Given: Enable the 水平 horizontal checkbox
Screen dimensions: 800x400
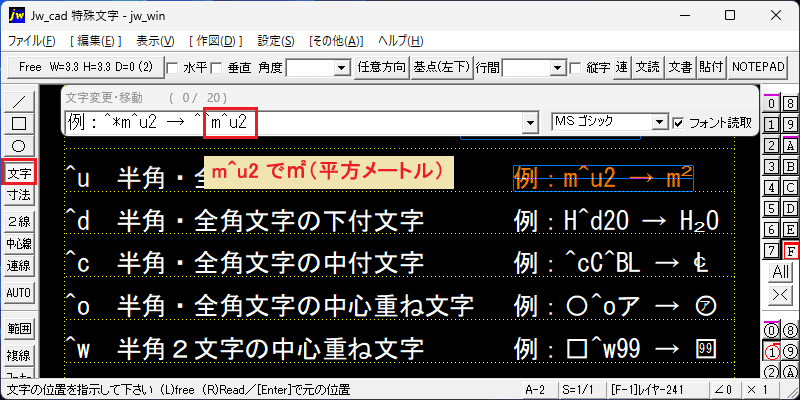Looking at the screenshot, I should click(172, 67).
